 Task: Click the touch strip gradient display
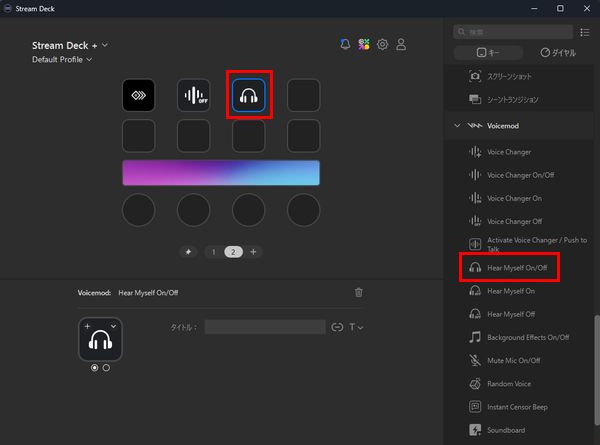(x=221, y=173)
